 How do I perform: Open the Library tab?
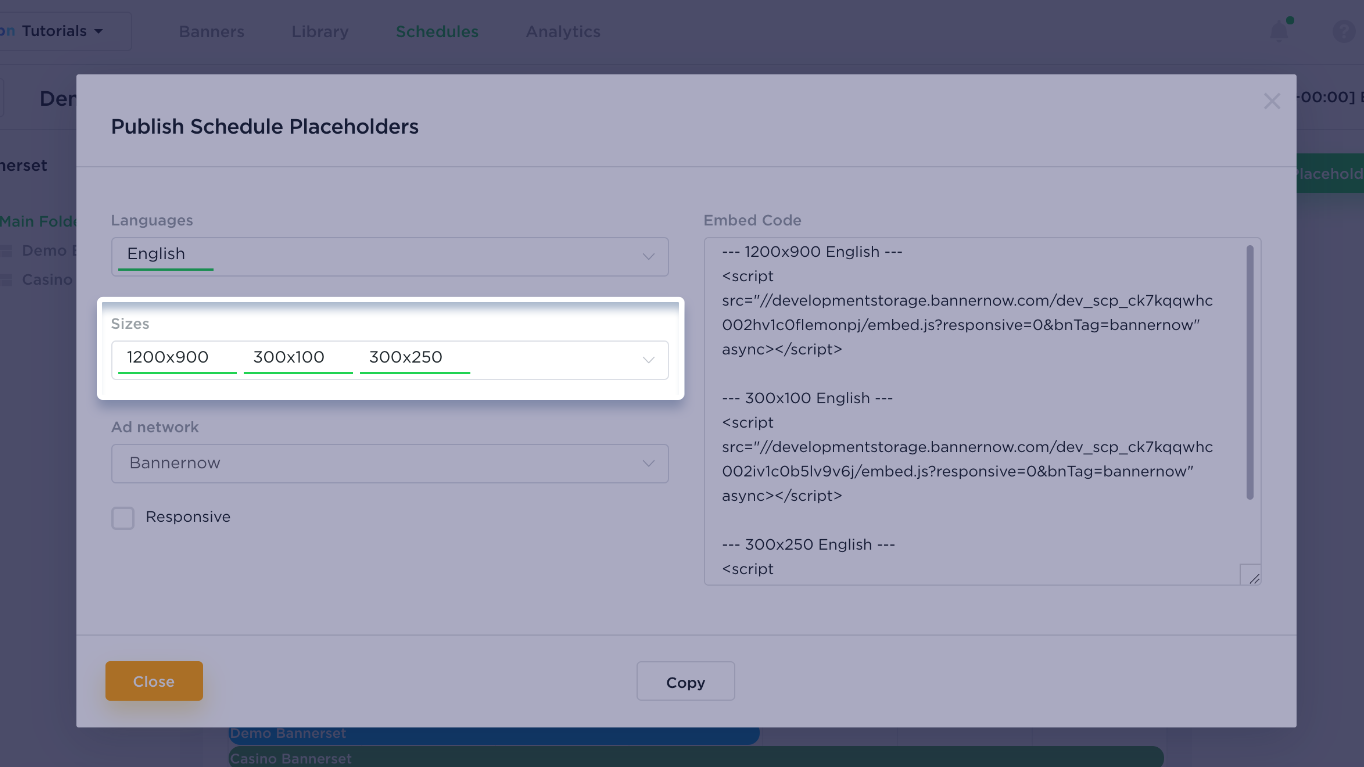click(x=320, y=32)
